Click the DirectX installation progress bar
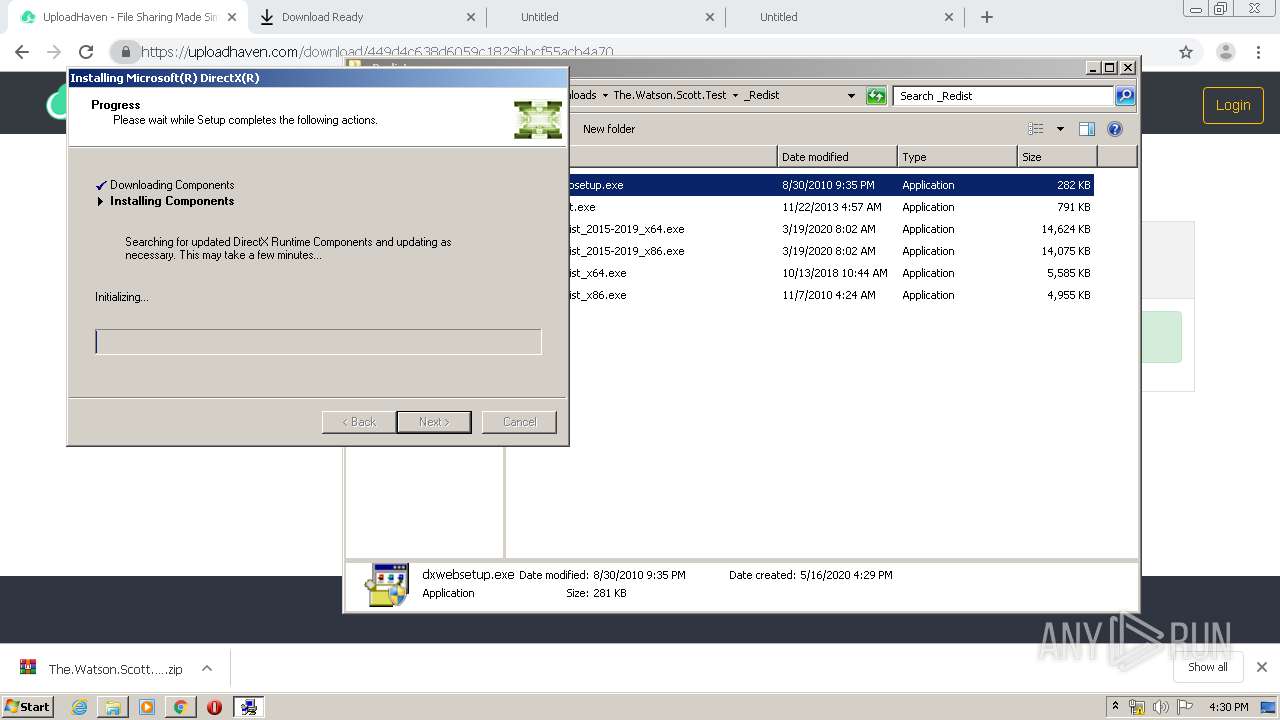This screenshot has width=1280, height=720. coord(318,342)
